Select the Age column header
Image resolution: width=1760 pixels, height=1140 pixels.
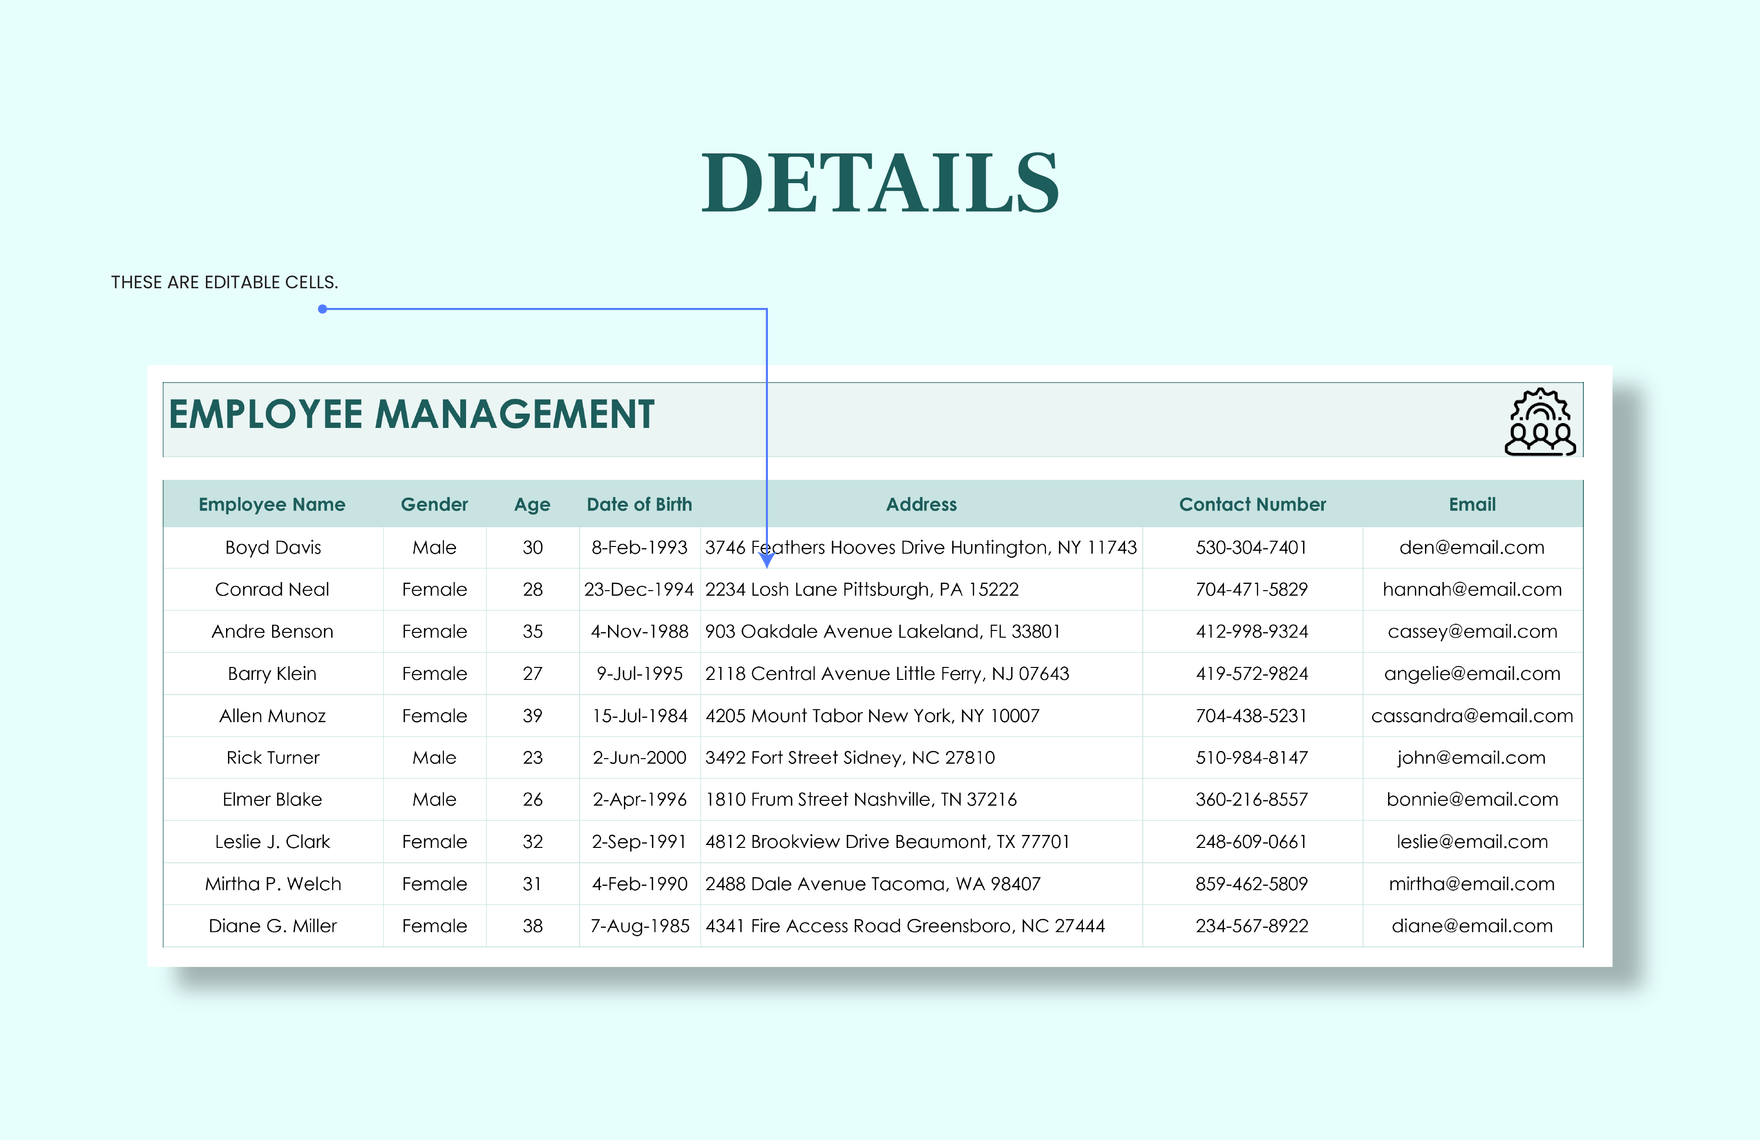[x=532, y=505]
